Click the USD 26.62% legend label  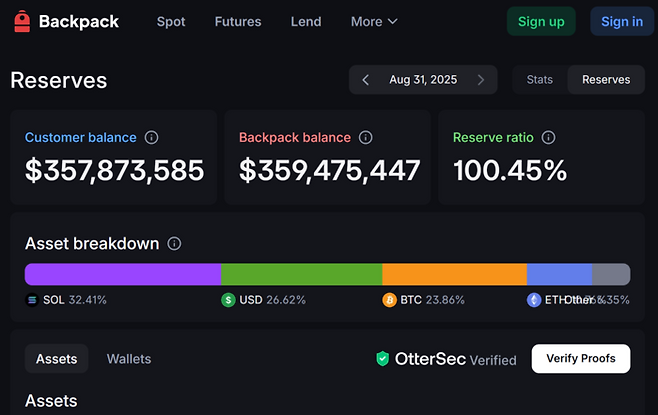pos(272,300)
